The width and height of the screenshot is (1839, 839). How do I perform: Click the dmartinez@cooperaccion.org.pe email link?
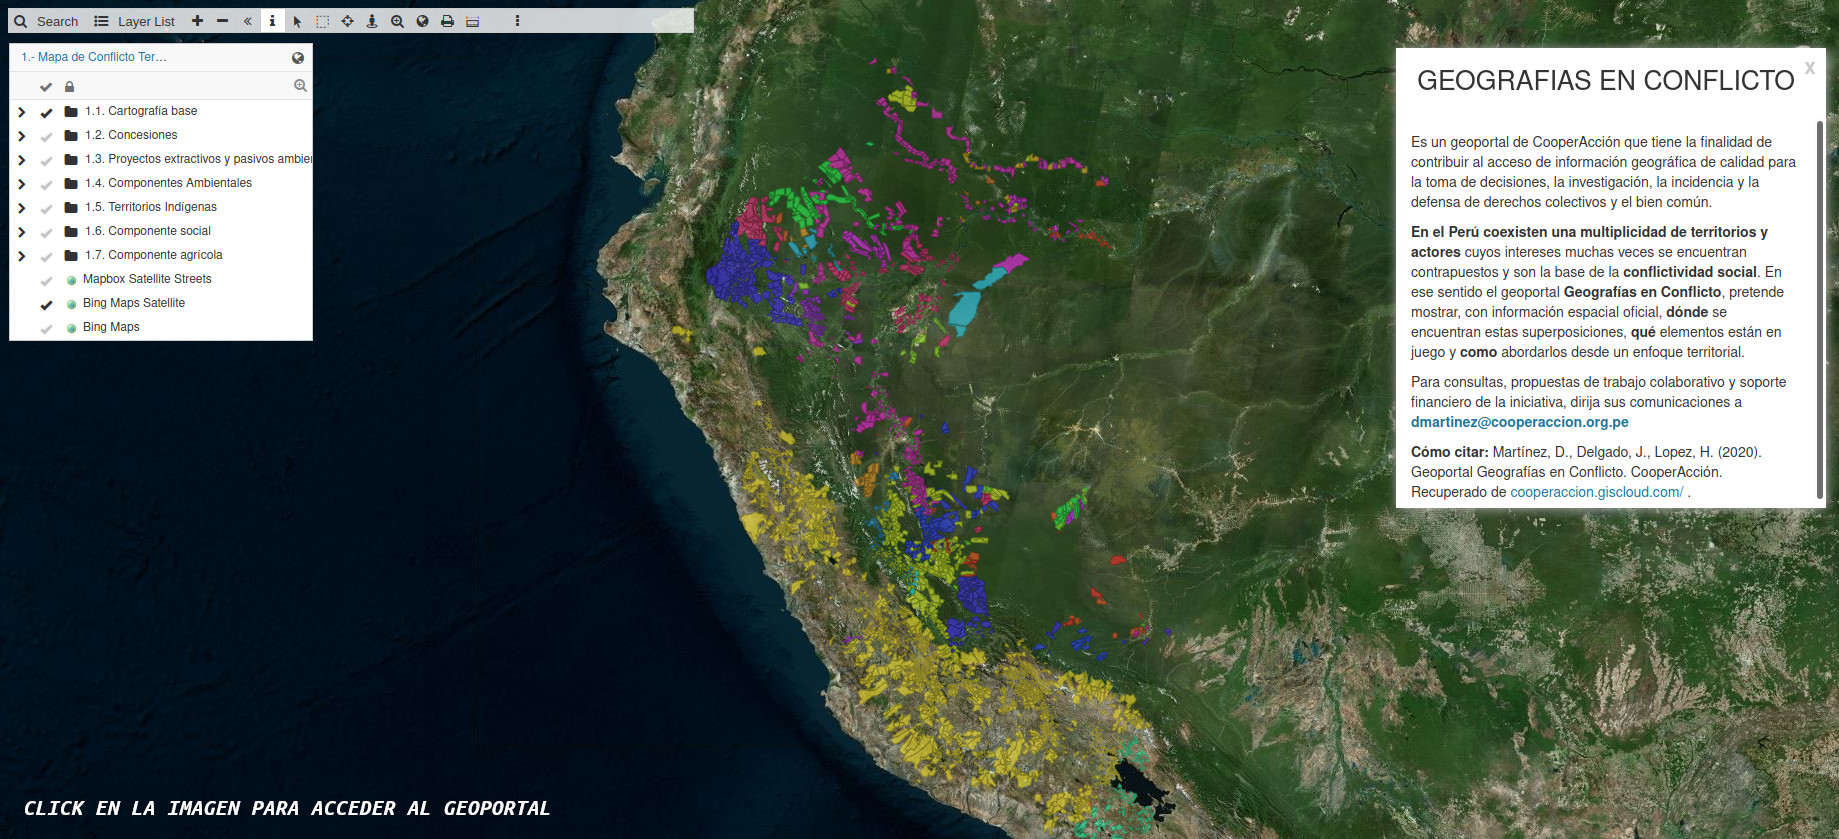1519,422
